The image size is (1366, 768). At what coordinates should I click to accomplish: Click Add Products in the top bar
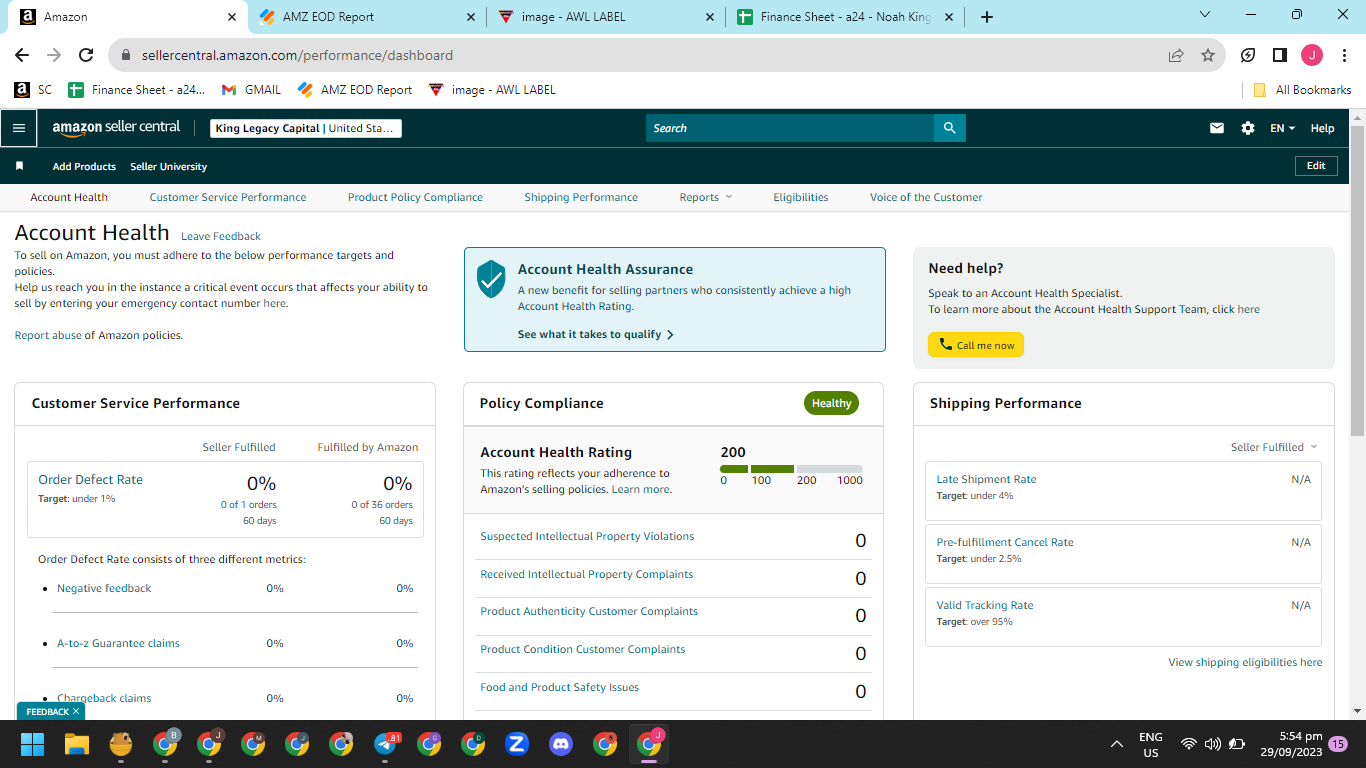tap(84, 166)
